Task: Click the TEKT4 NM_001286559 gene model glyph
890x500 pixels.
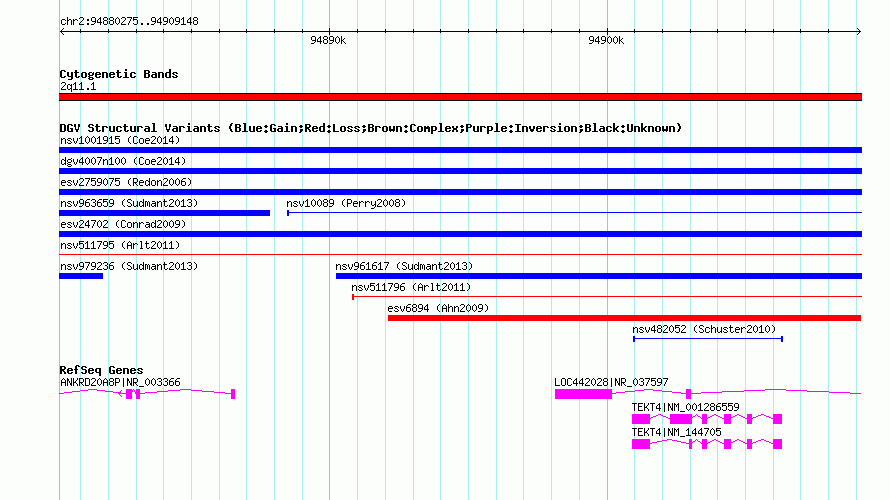Action: (x=707, y=419)
